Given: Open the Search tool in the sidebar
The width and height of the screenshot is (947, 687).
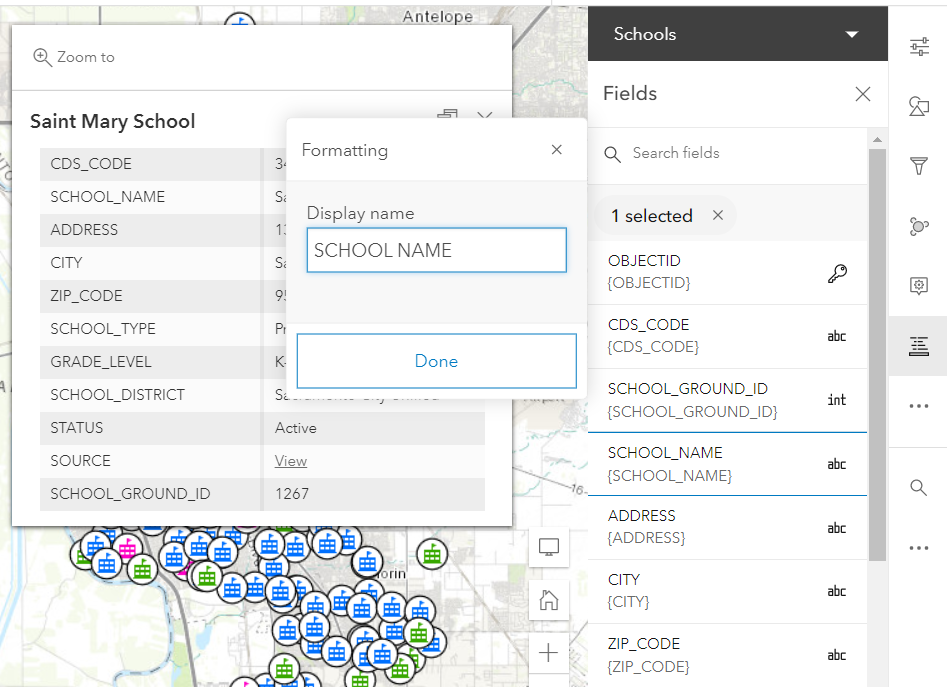Looking at the screenshot, I should click(918, 488).
